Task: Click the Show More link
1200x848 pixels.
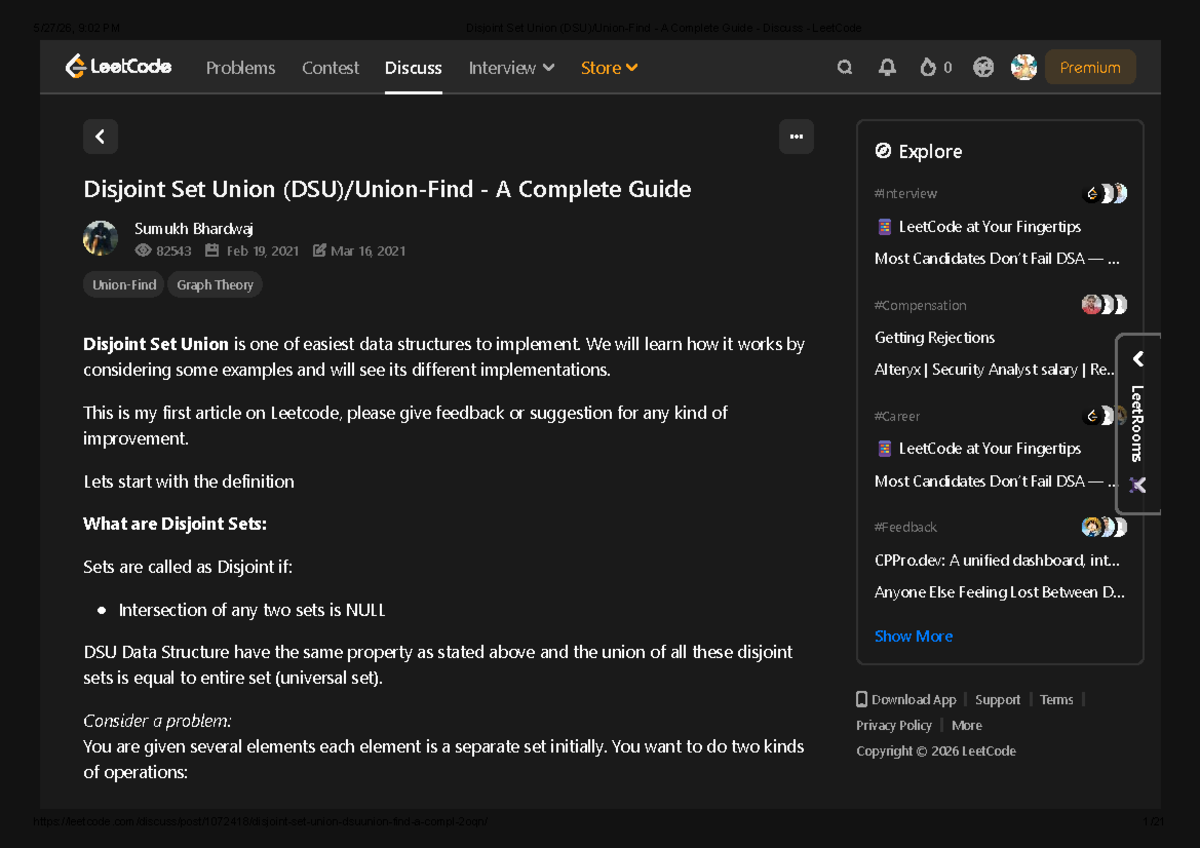Action: tap(914, 636)
